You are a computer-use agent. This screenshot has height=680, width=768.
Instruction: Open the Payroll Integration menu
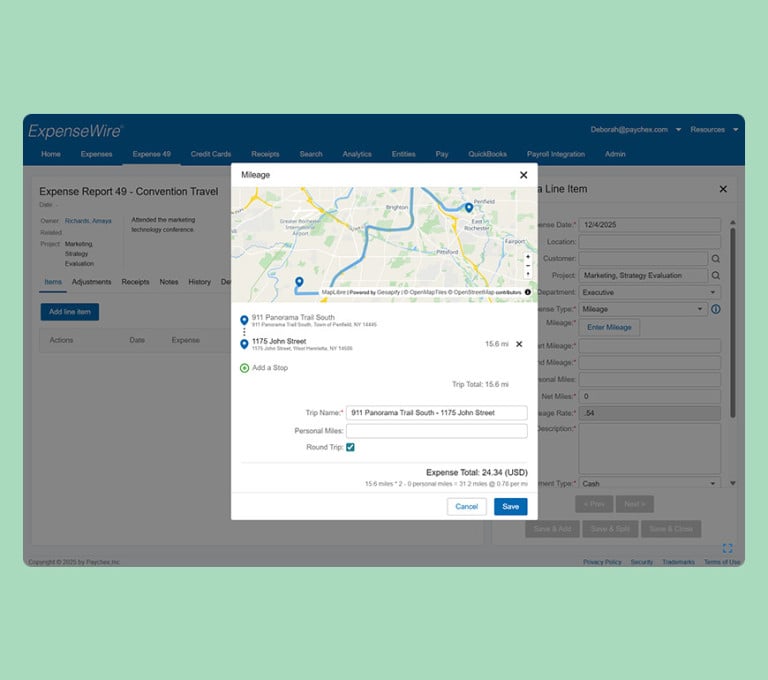pos(556,154)
